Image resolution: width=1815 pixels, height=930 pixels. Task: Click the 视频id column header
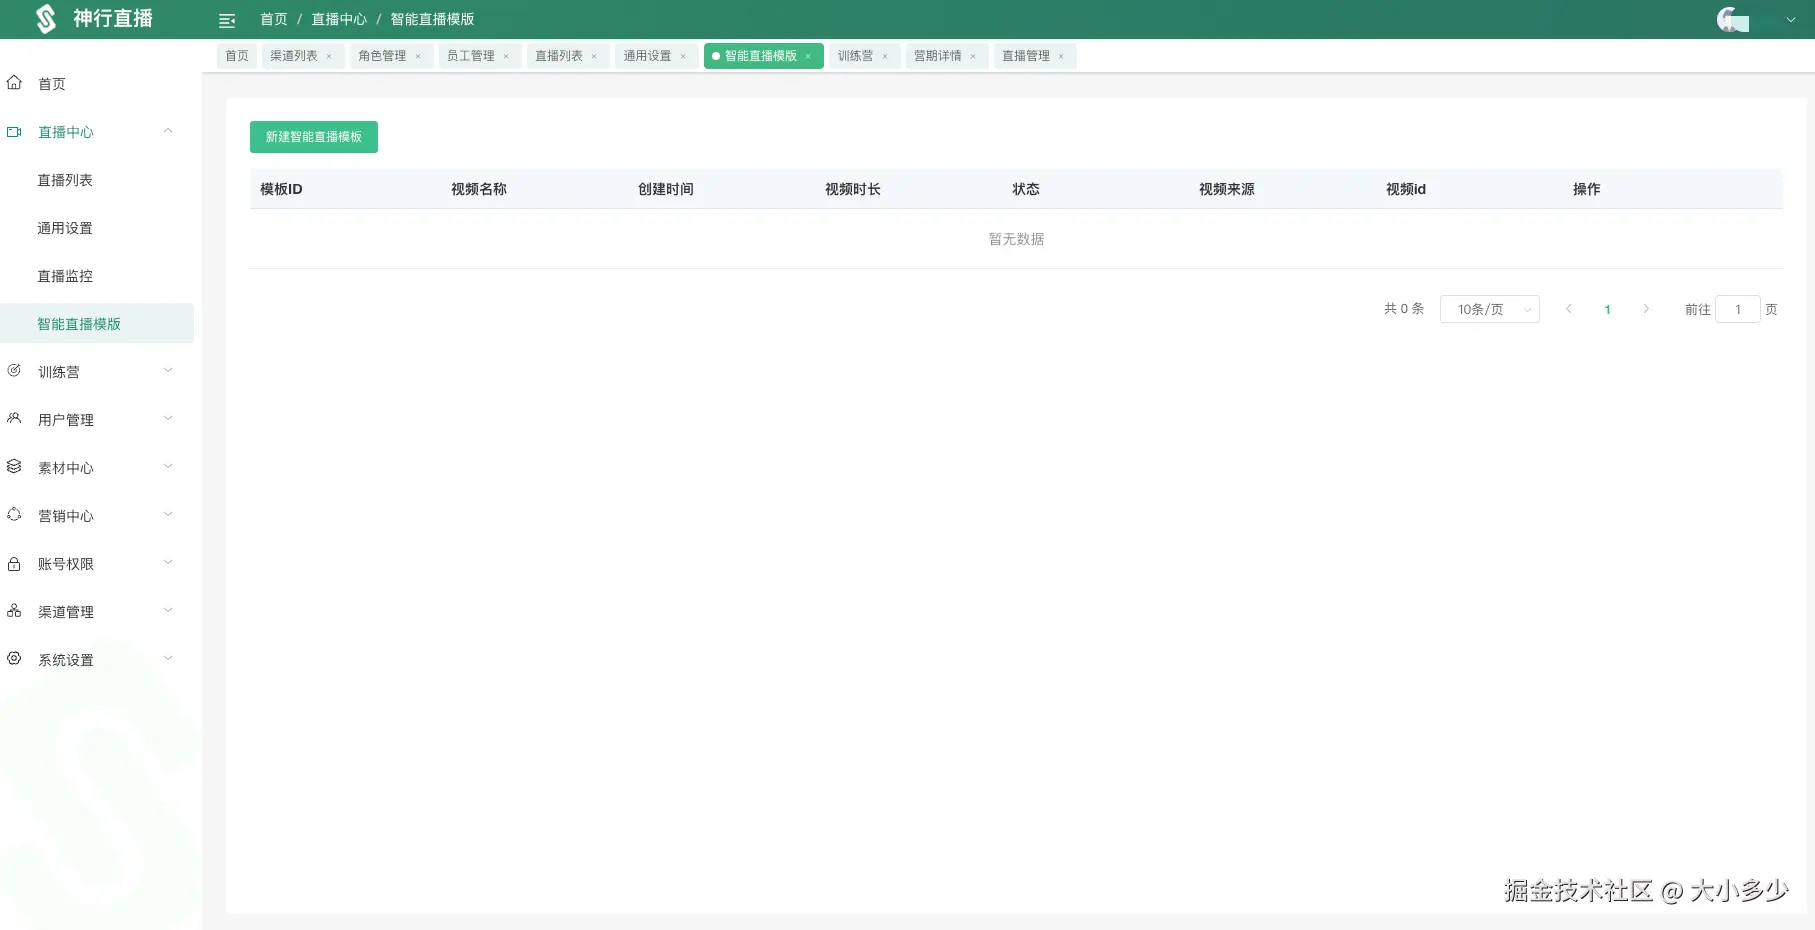click(1406, 189)
